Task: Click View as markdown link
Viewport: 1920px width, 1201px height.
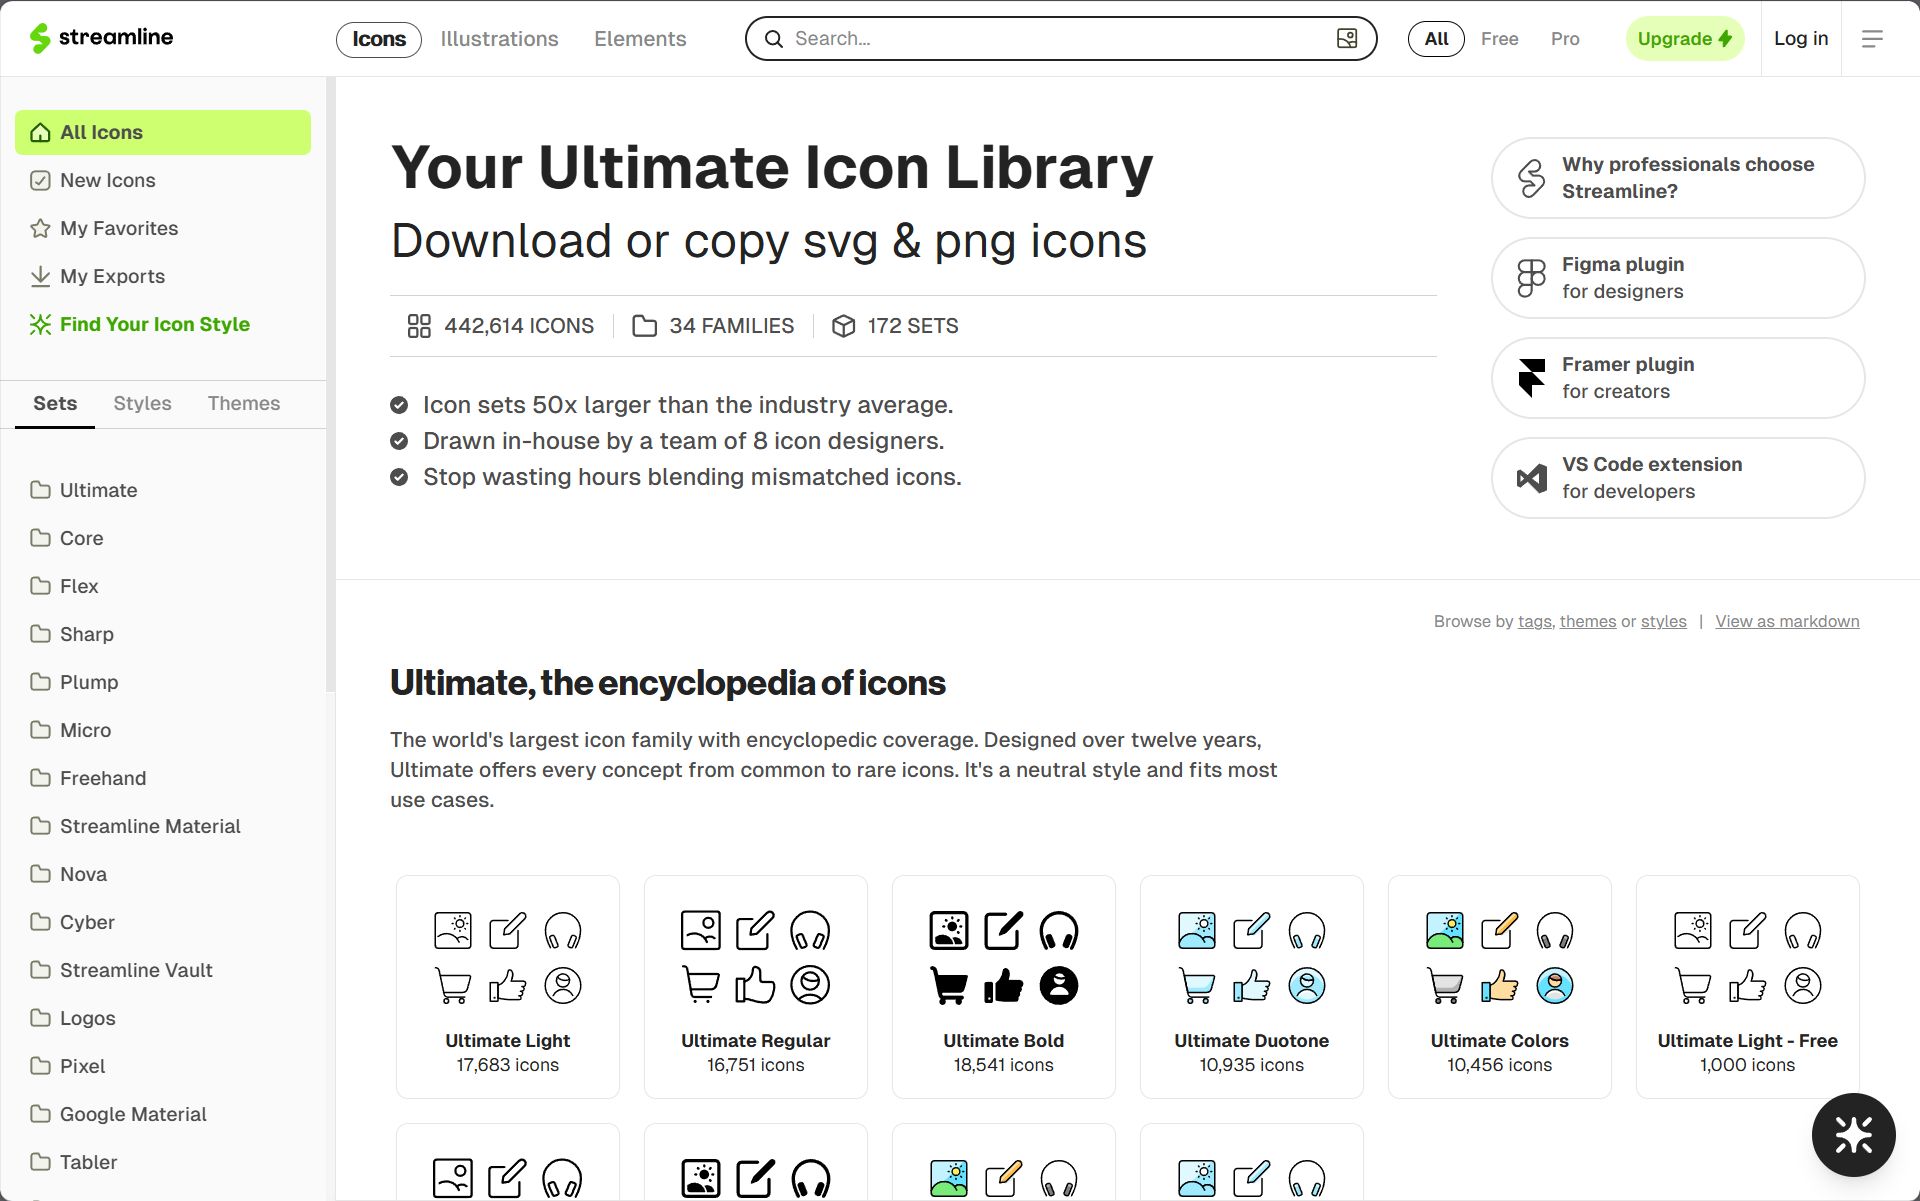Action: tap(1787, 621)
